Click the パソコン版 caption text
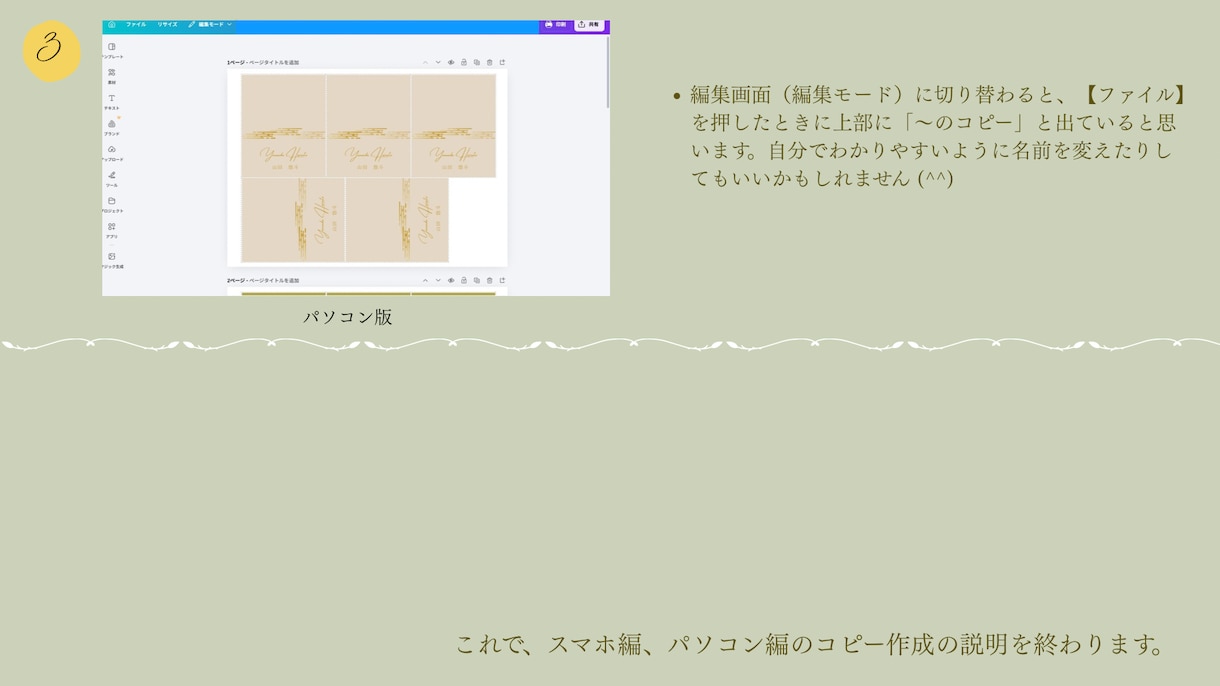This screenshot has height=686, width=1220. tap(348, 317)
